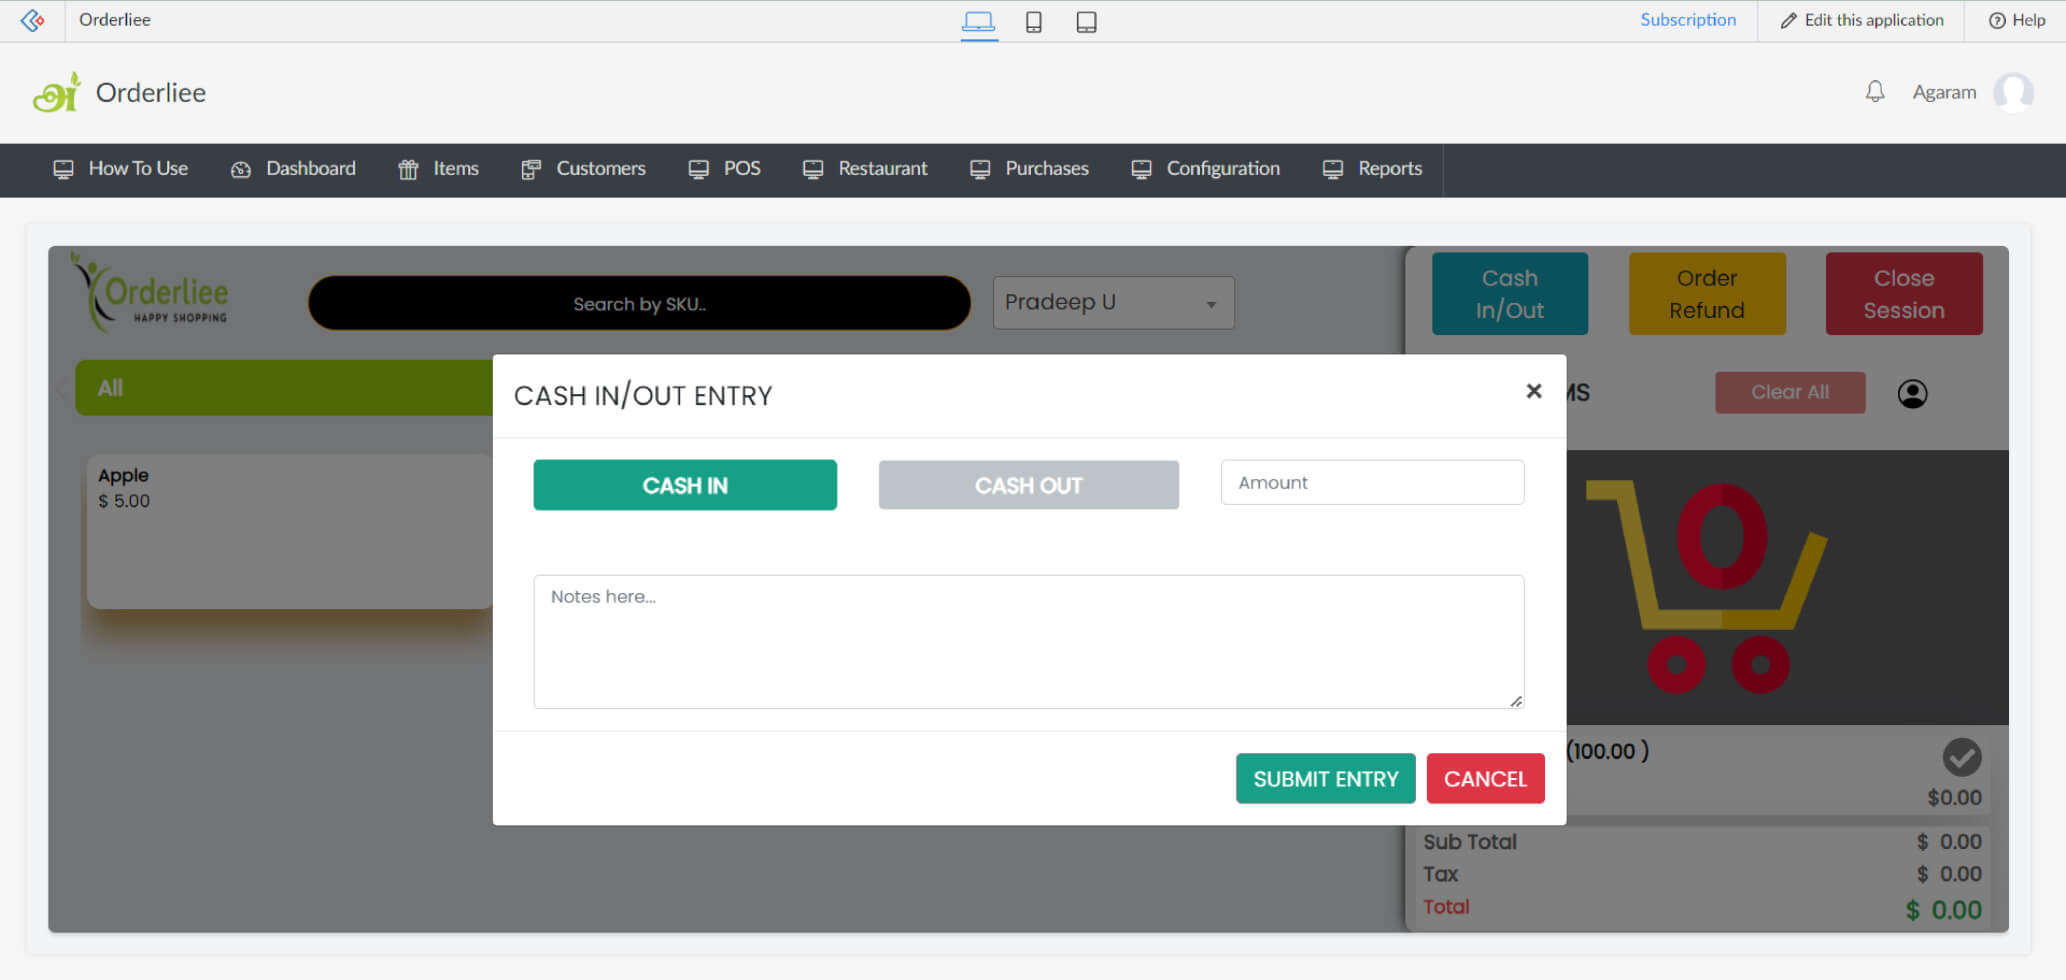
Task: Select the CASH IN option
Action: [x=685, y=485]
